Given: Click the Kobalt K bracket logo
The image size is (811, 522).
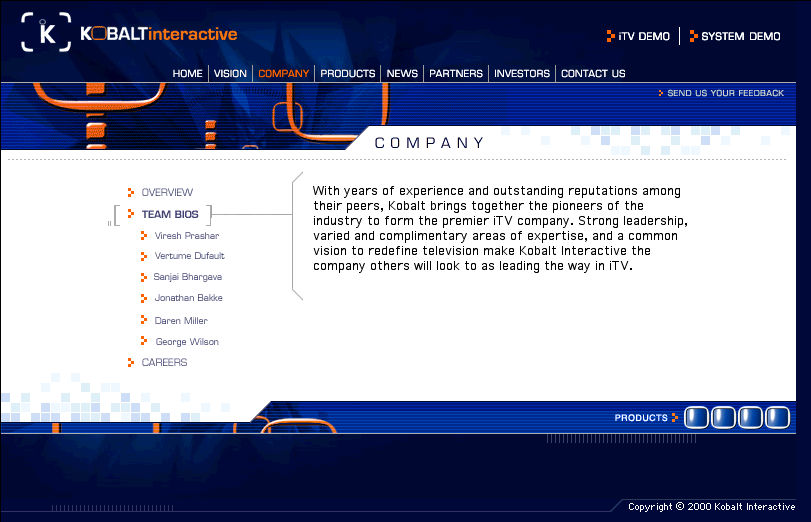Looking at the screenshot, I should pos(46,32).
